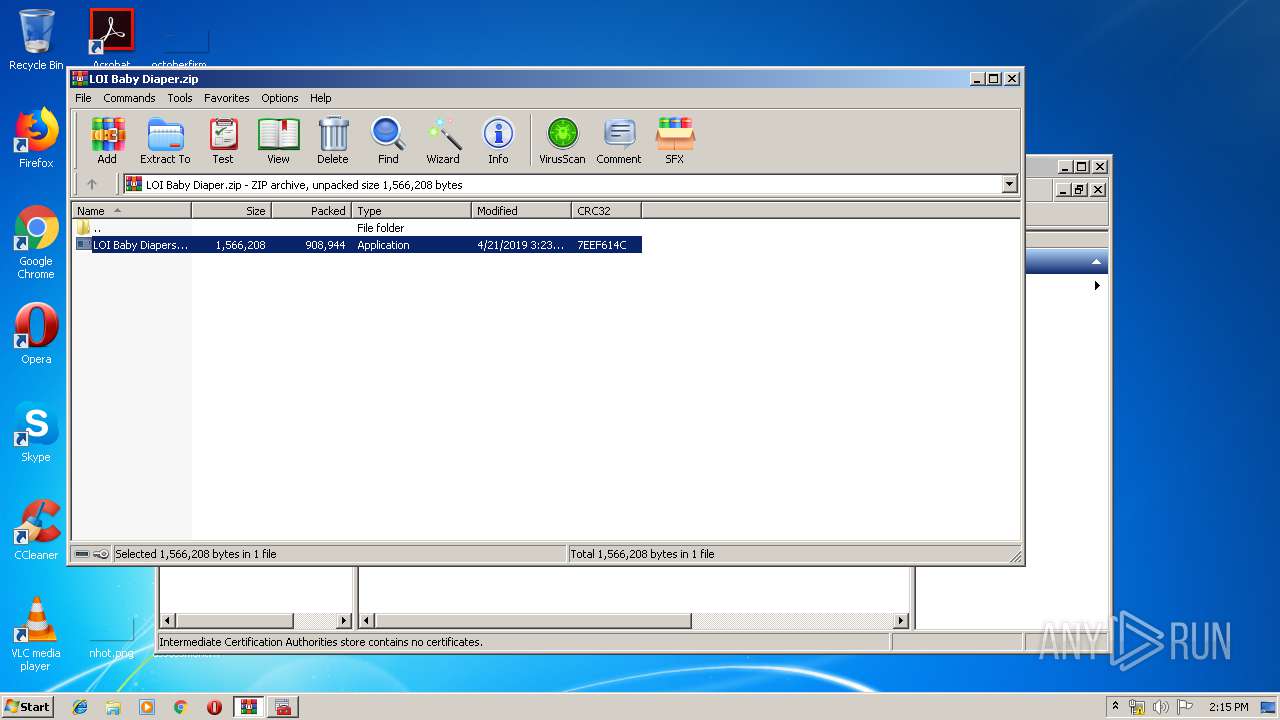Open the Commands menu
1280x720 pixels.
coord(129,98)
